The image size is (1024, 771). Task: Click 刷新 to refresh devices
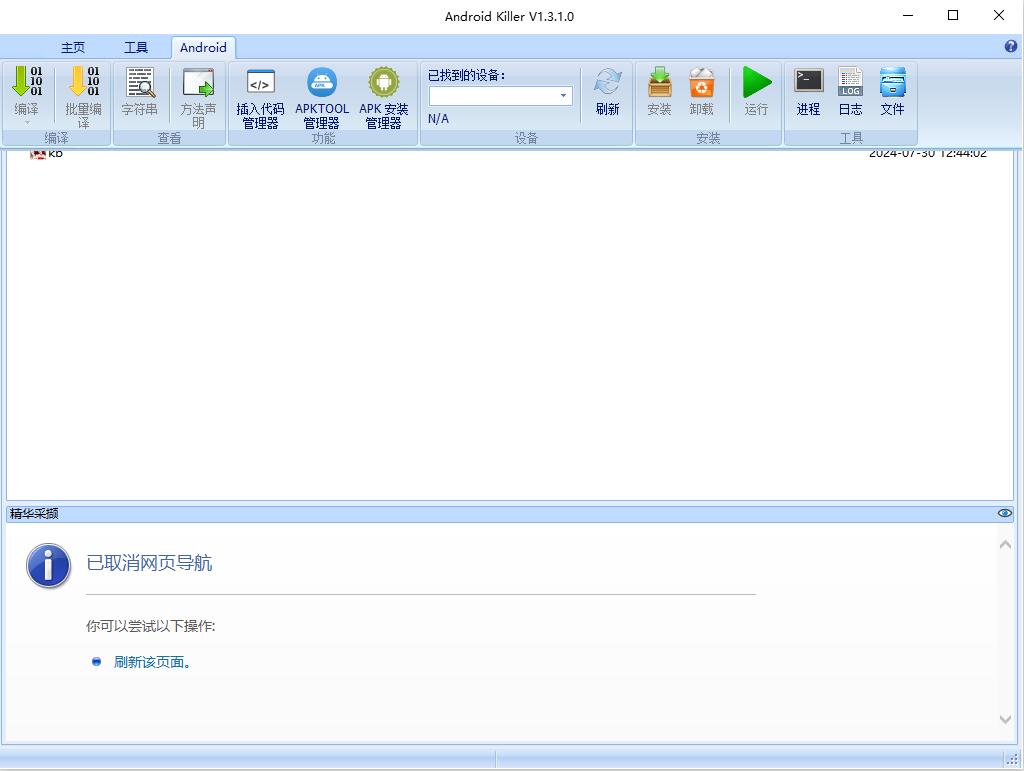point(607,84)
